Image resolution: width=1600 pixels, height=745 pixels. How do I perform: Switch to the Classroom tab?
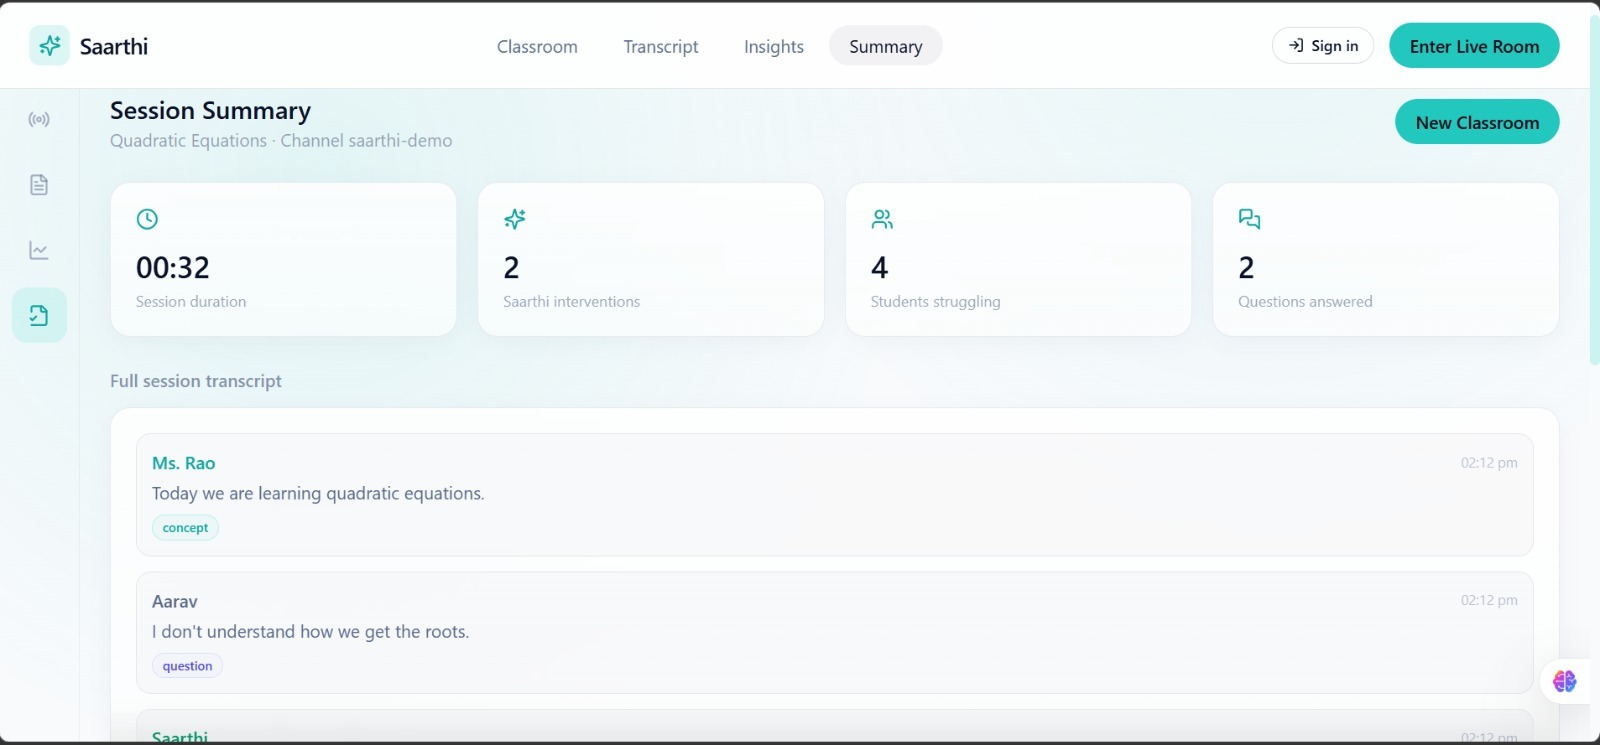pos(537,46)
